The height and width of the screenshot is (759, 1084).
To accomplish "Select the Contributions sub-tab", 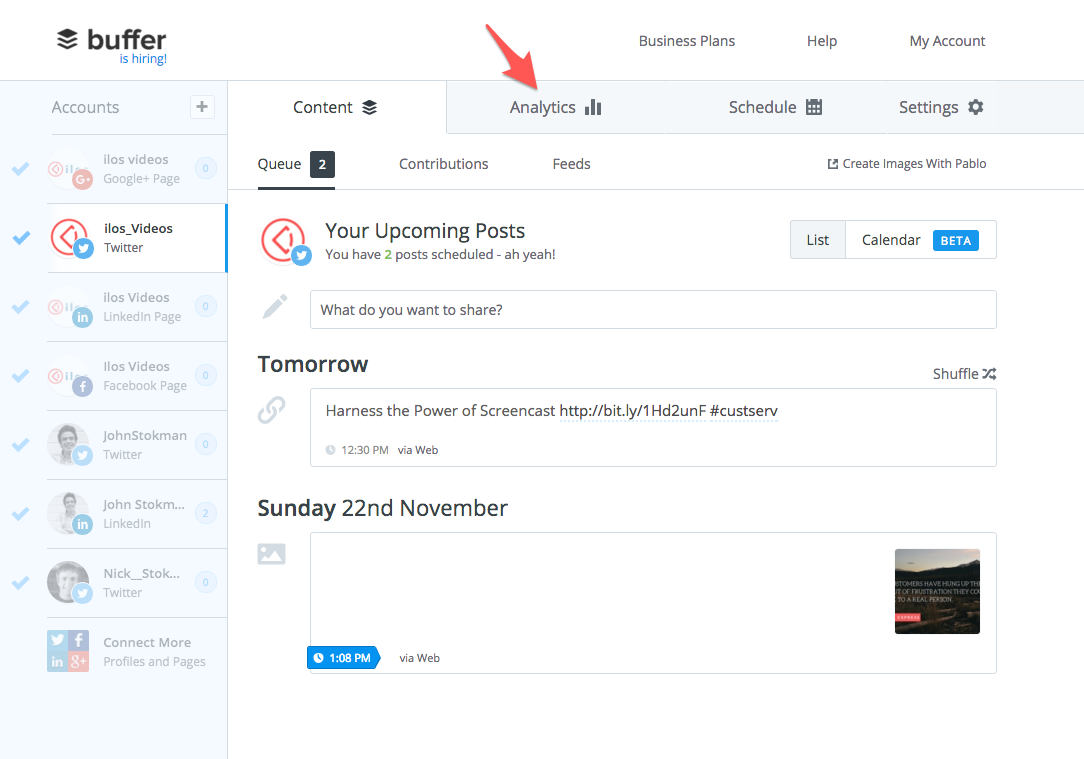I will click(444, 164).
